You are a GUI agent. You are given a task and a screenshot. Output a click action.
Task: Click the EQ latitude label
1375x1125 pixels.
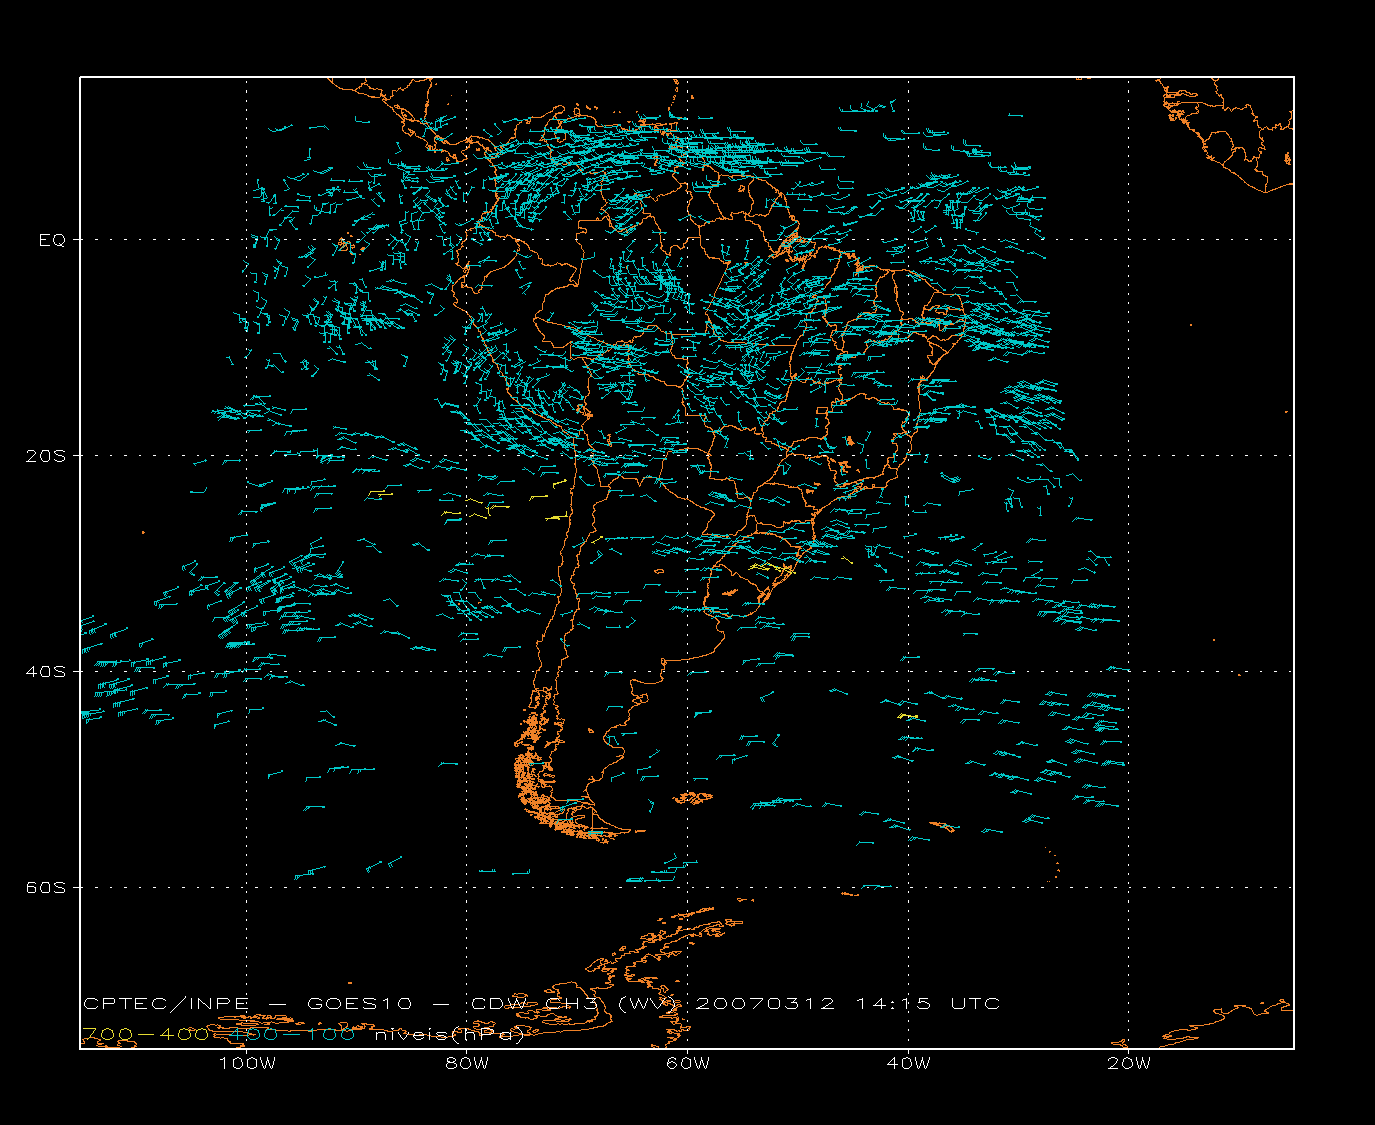(x=52, y=240)
